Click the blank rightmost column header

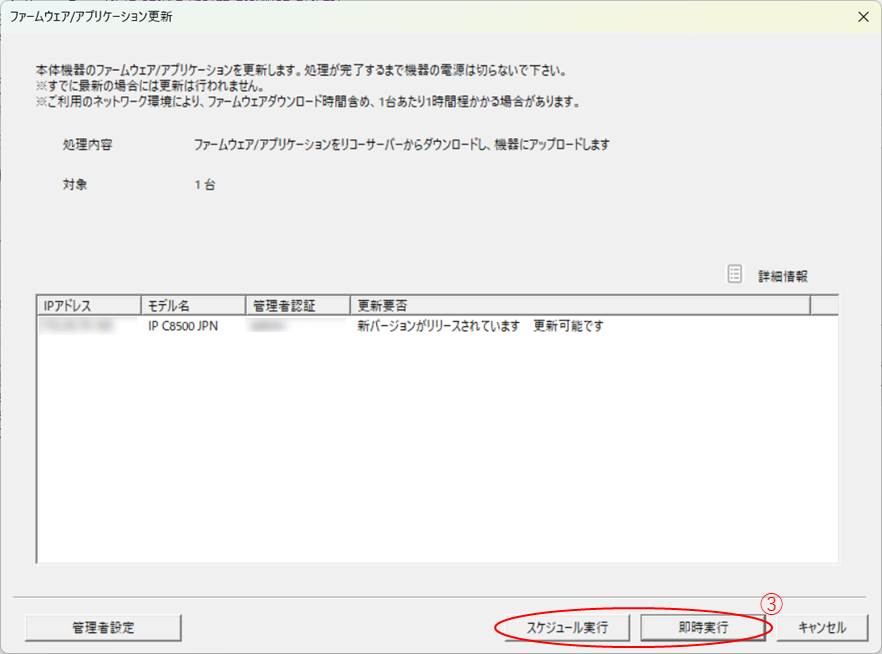pos(823,305)
